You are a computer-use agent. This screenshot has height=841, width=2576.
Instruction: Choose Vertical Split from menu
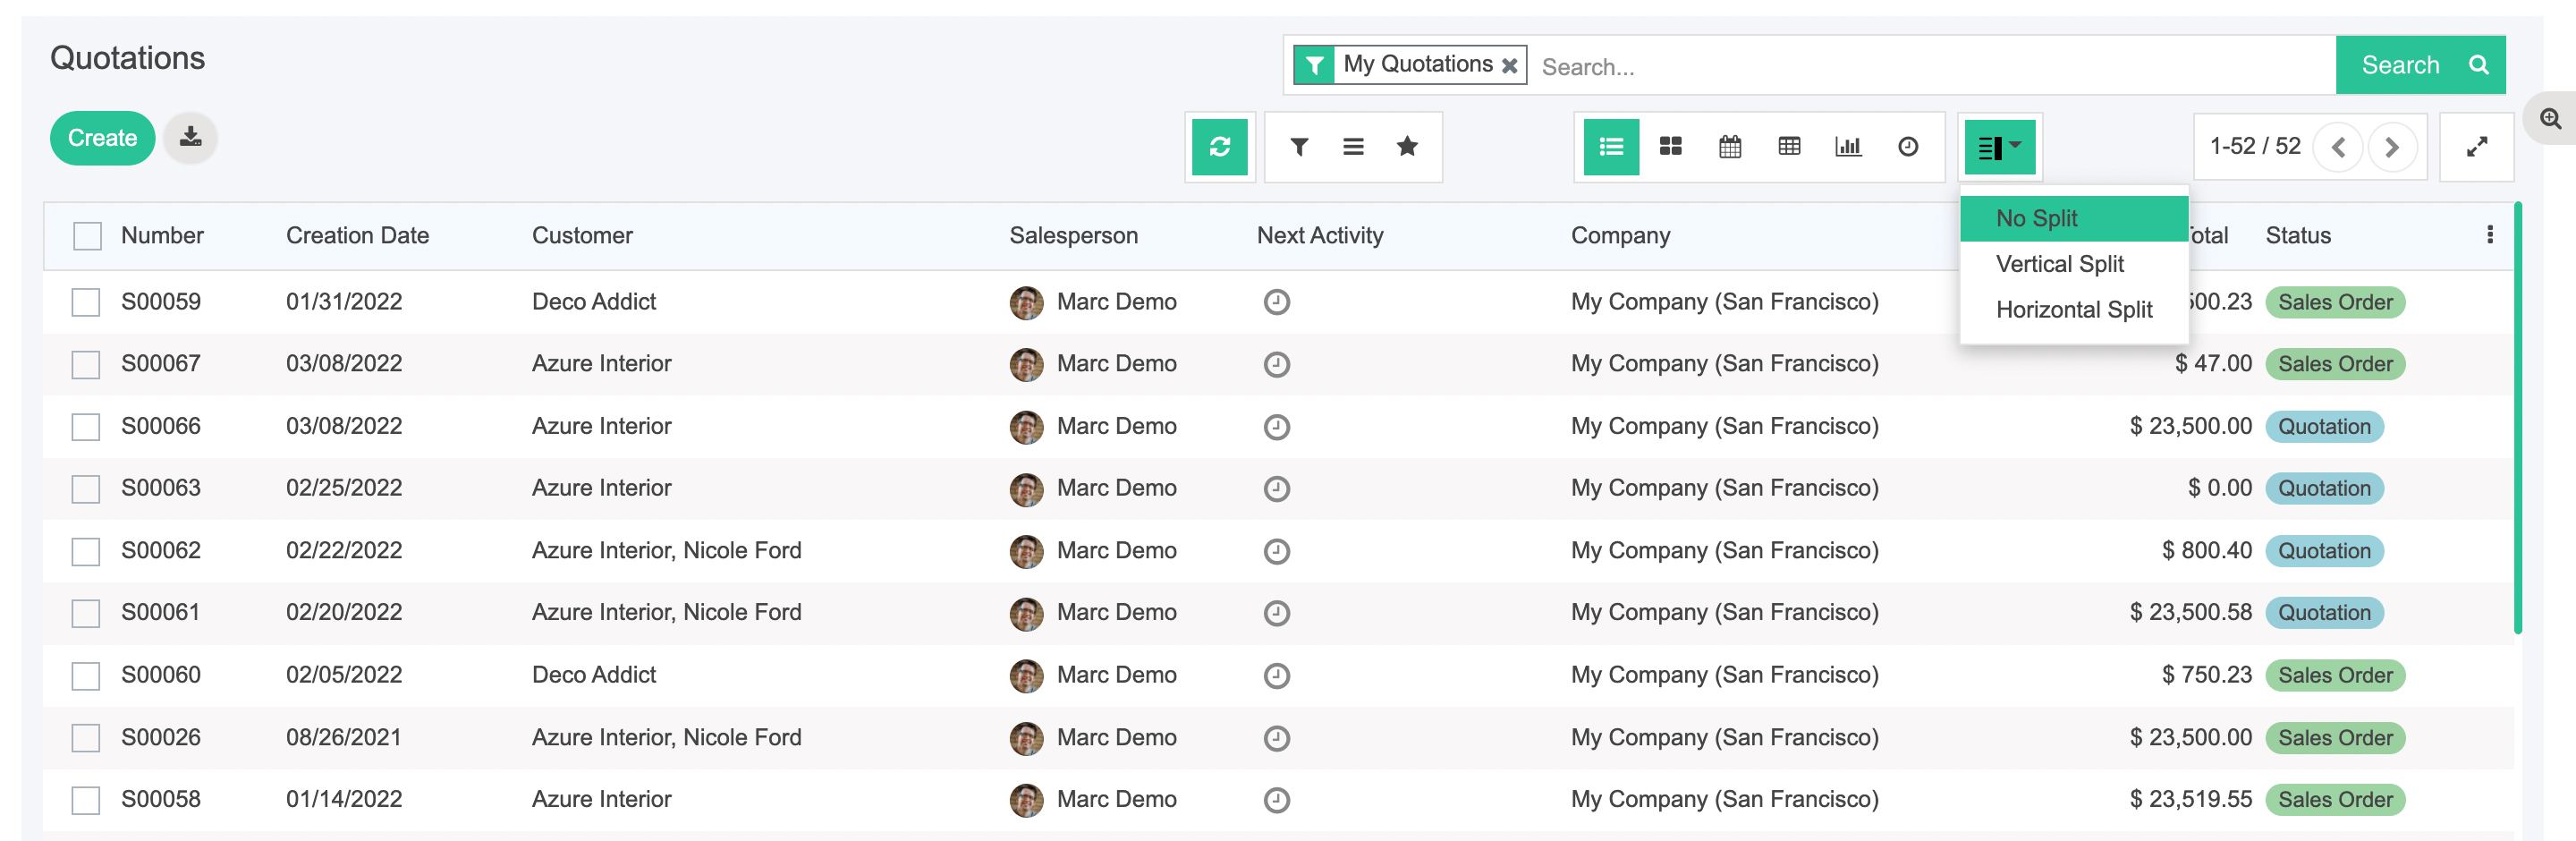pos(2059,264)
